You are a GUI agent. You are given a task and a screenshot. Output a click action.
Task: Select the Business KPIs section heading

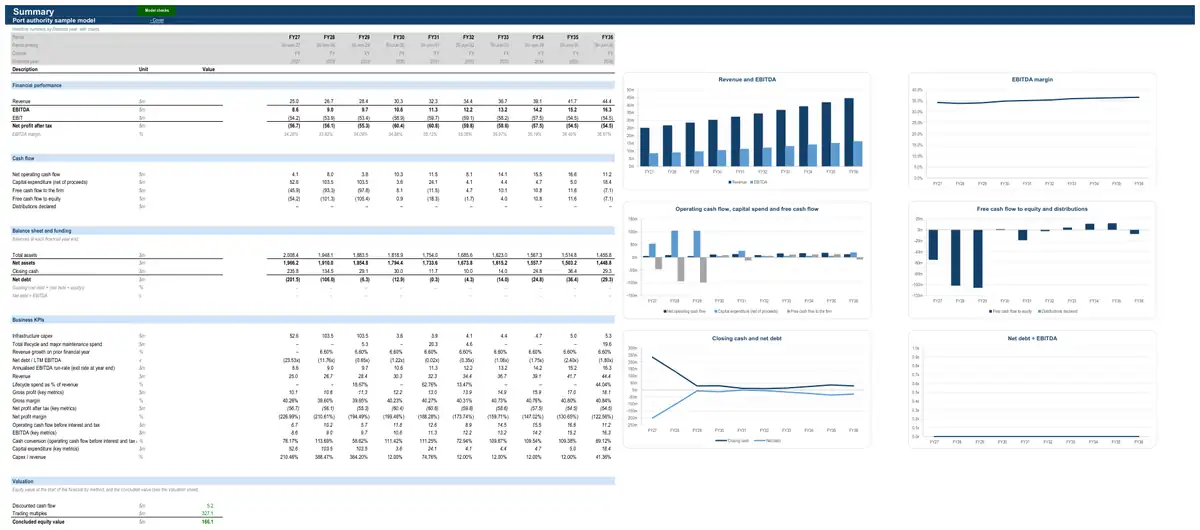tap(27, 319)
